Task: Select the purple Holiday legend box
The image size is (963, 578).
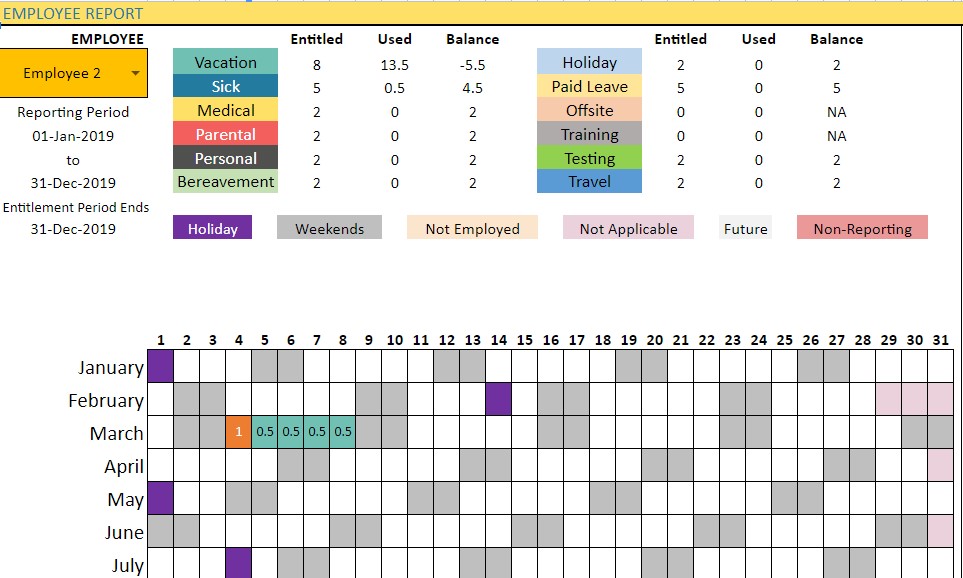Action: pos(212,227)
